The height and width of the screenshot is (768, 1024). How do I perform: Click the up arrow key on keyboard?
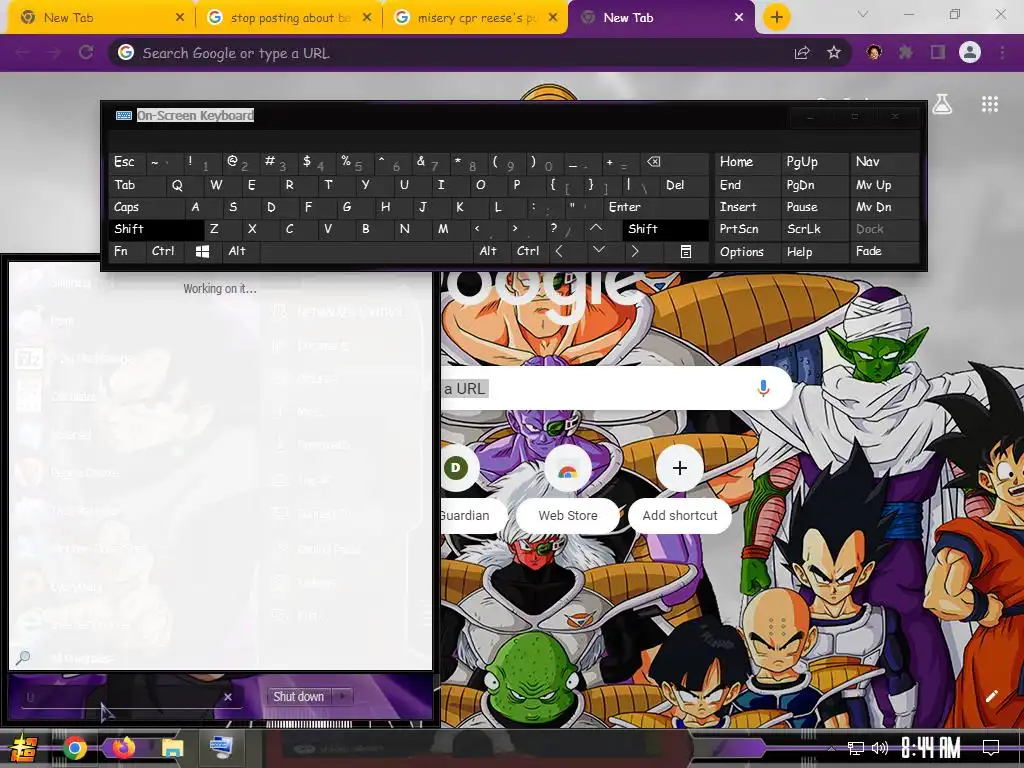click(596, 229)
